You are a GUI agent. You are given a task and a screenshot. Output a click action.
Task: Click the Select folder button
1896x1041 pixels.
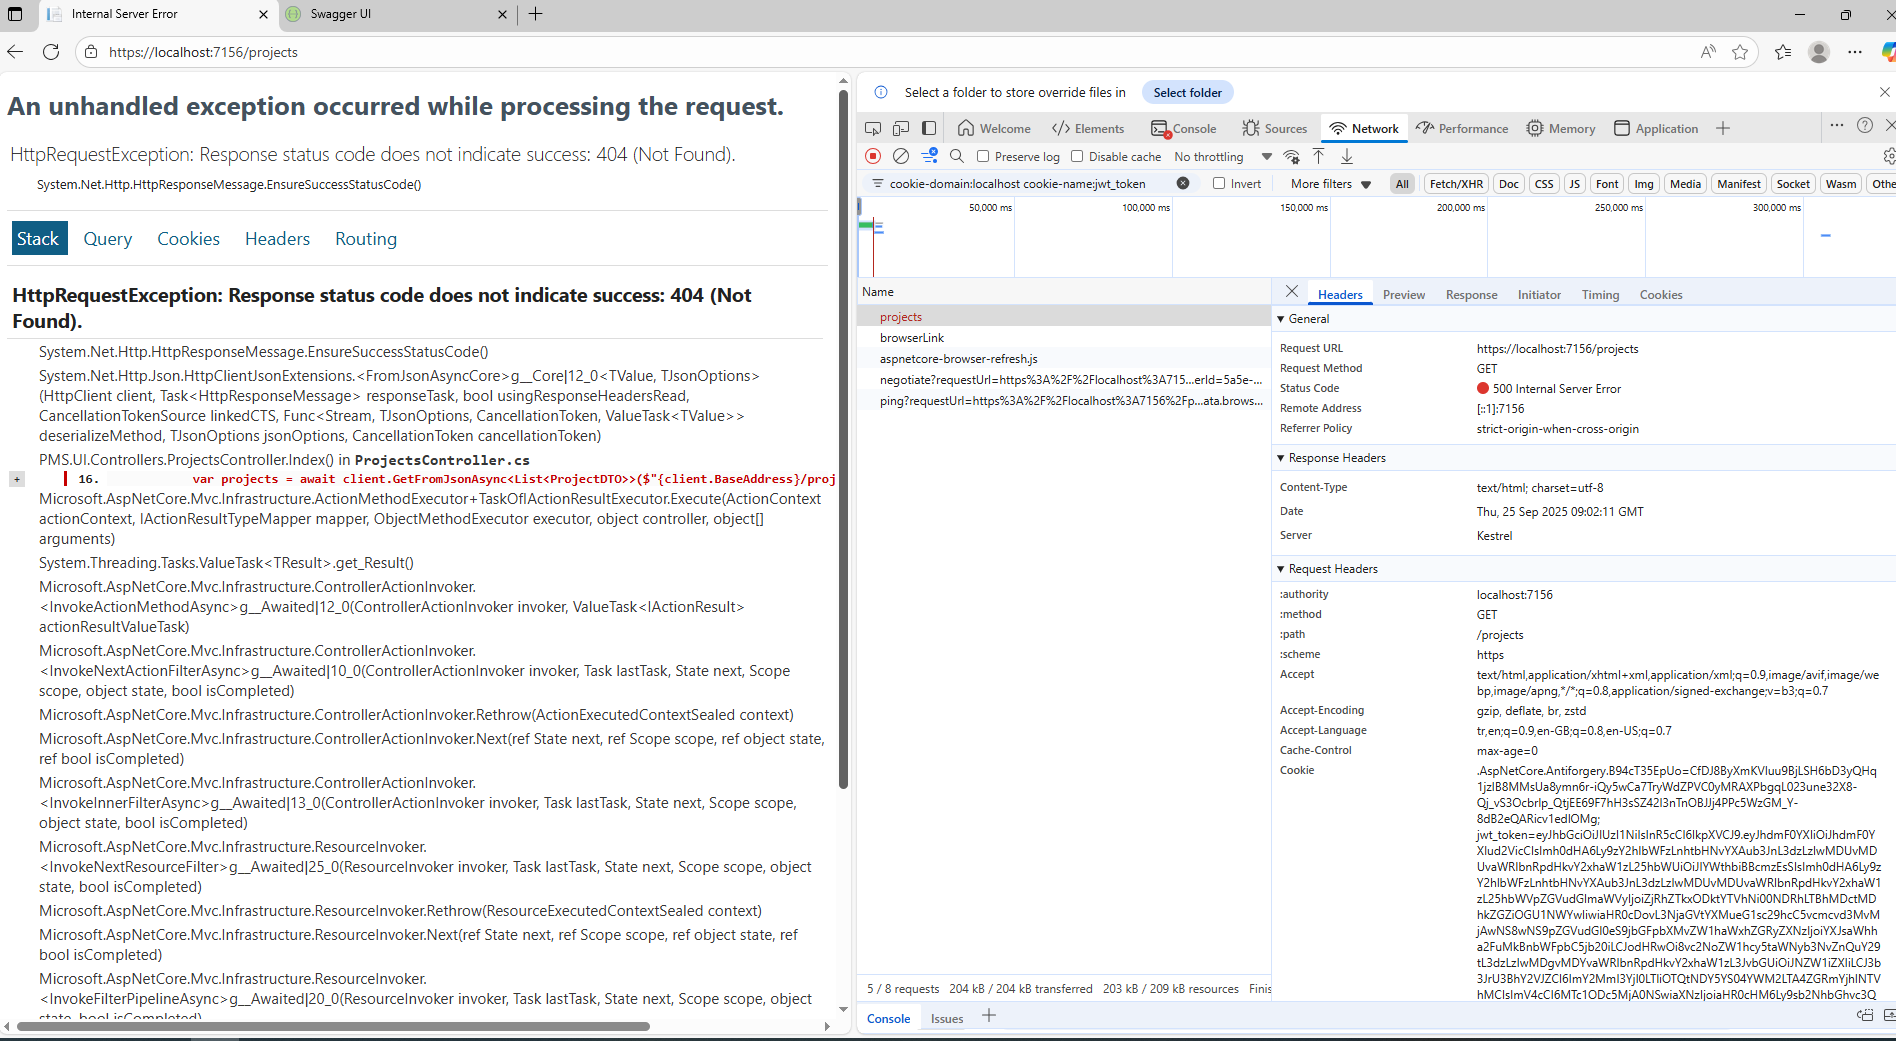[x=1187, y=92]
